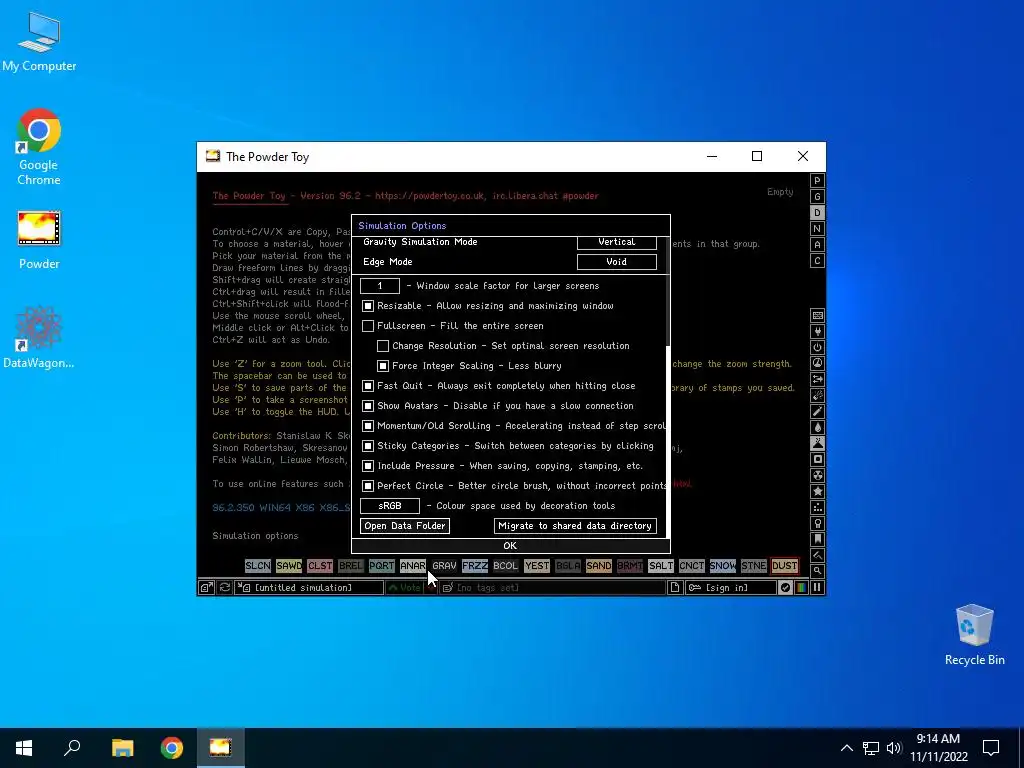Select the Powders category pile icon
This screenshot has height=768, width=1024.
[817, 443]
